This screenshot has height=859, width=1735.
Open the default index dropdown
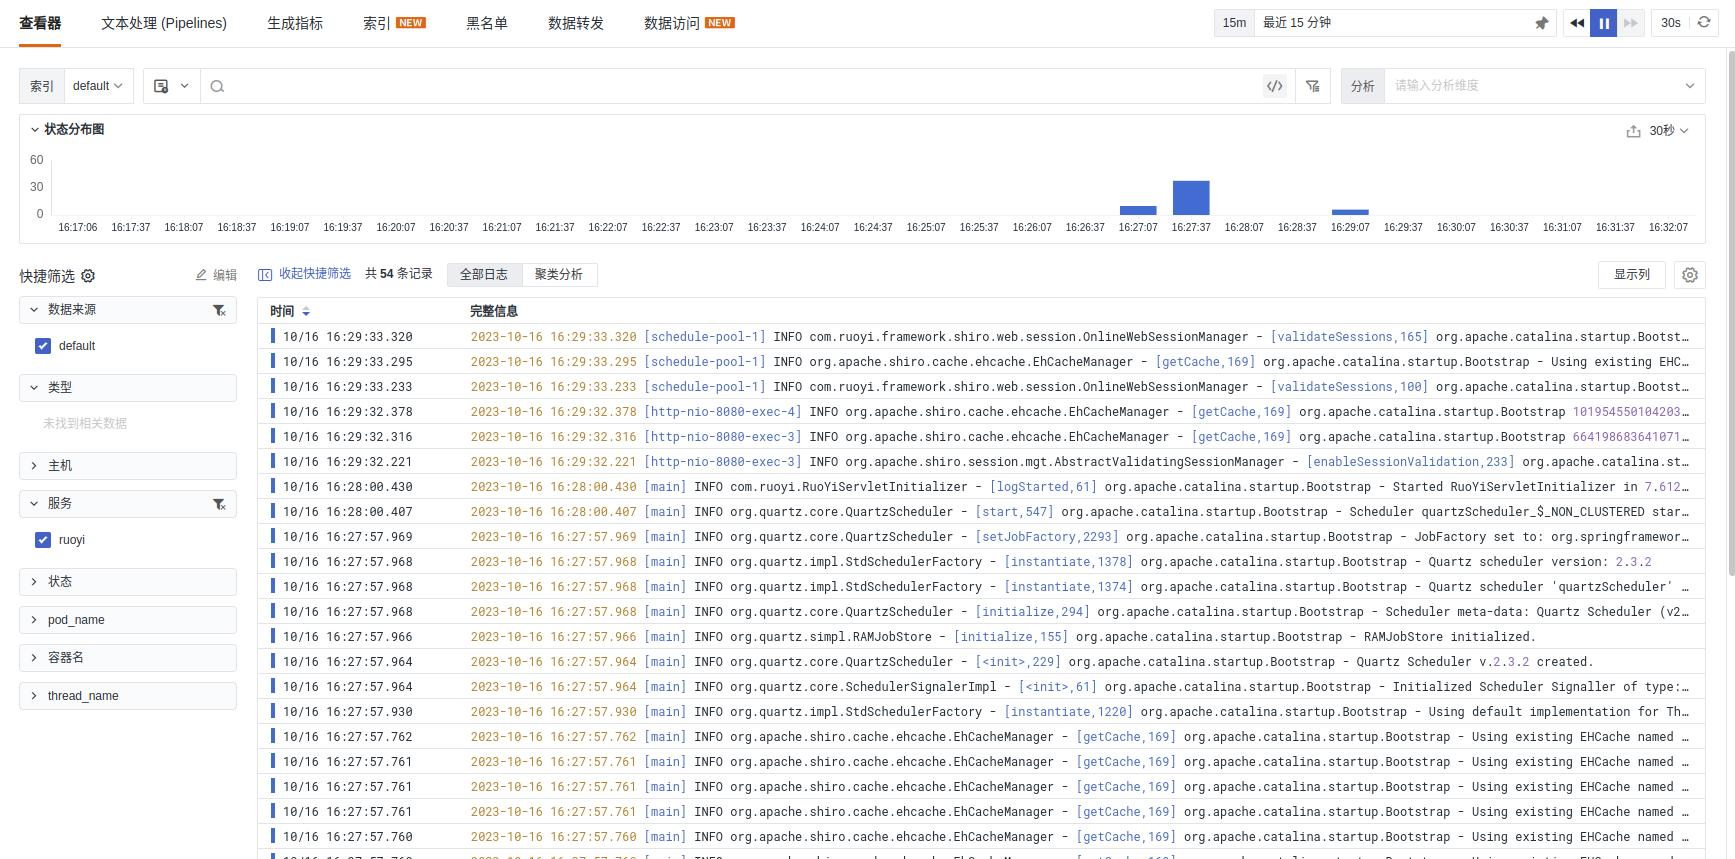point(98,86)
